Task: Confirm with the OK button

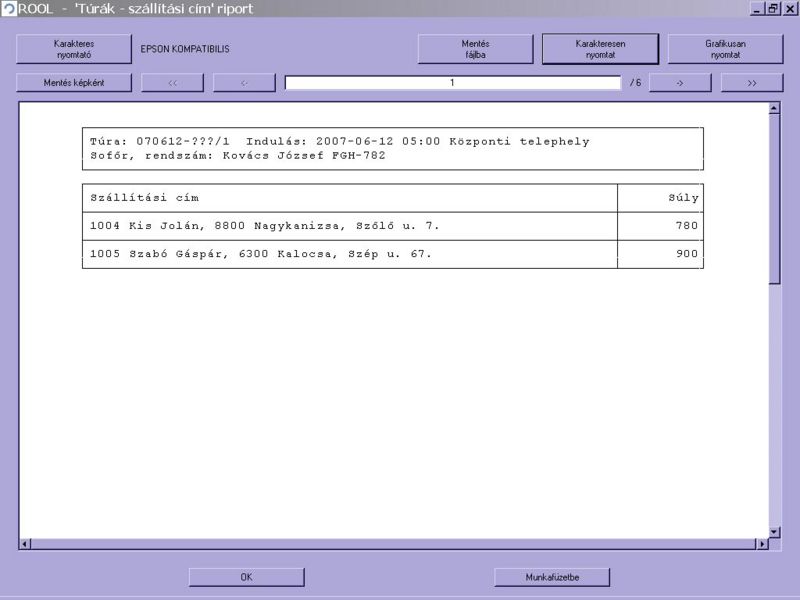Action: click(246, 577)
